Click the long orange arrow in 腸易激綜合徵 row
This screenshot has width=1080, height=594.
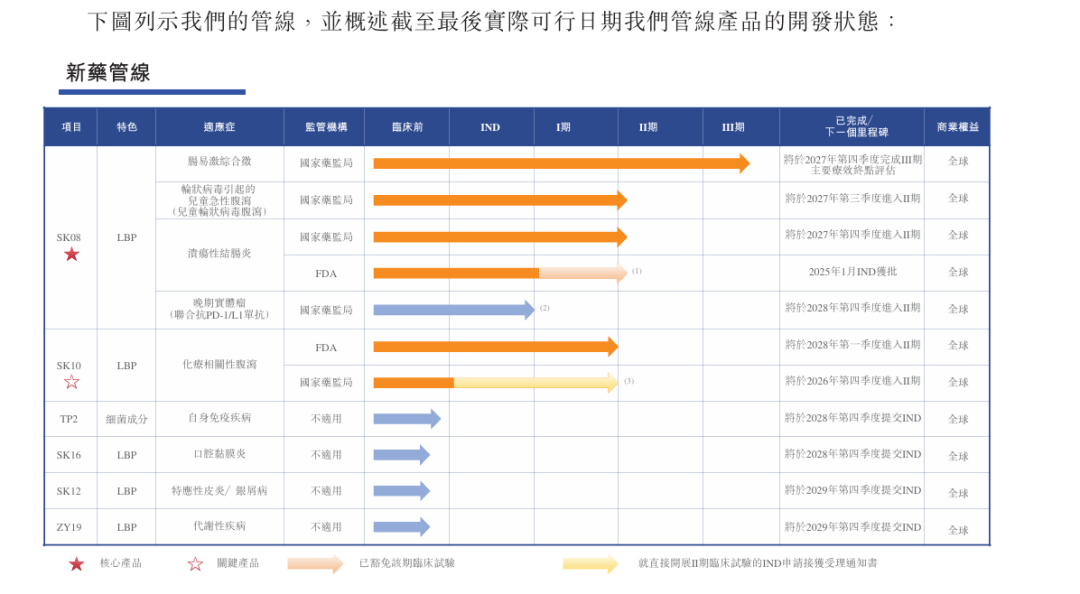click(x=561, y=164)
